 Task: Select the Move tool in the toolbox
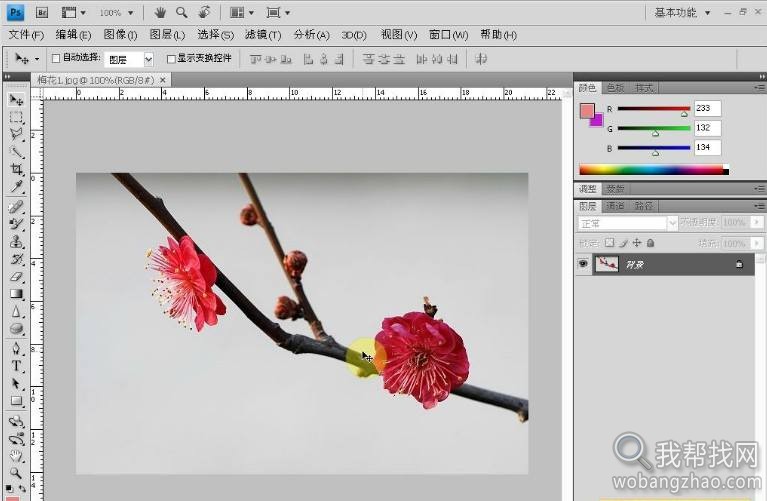[16, 100]
